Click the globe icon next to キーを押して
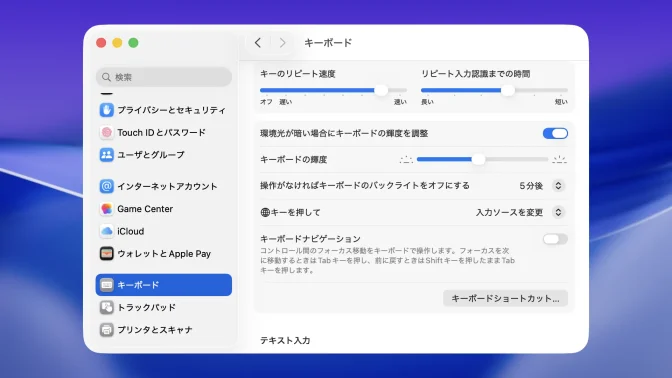The image size is (672, 378). click(x=265, y=212)
